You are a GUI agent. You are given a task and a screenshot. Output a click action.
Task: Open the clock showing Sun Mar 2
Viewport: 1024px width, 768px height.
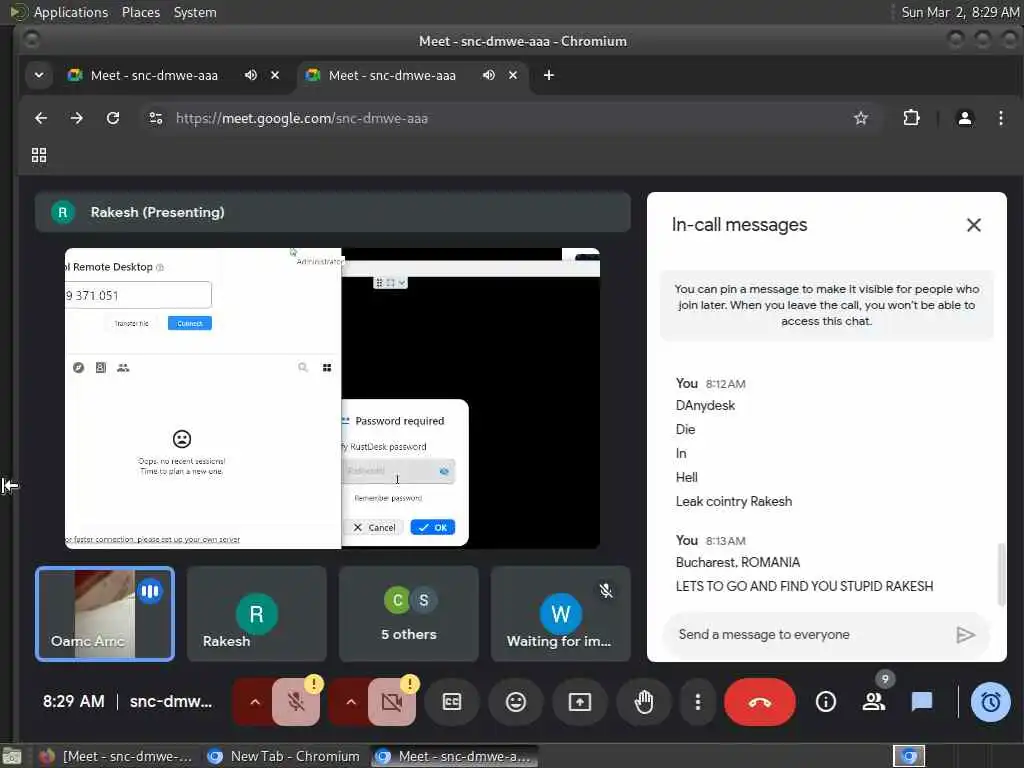pos(960,12)
